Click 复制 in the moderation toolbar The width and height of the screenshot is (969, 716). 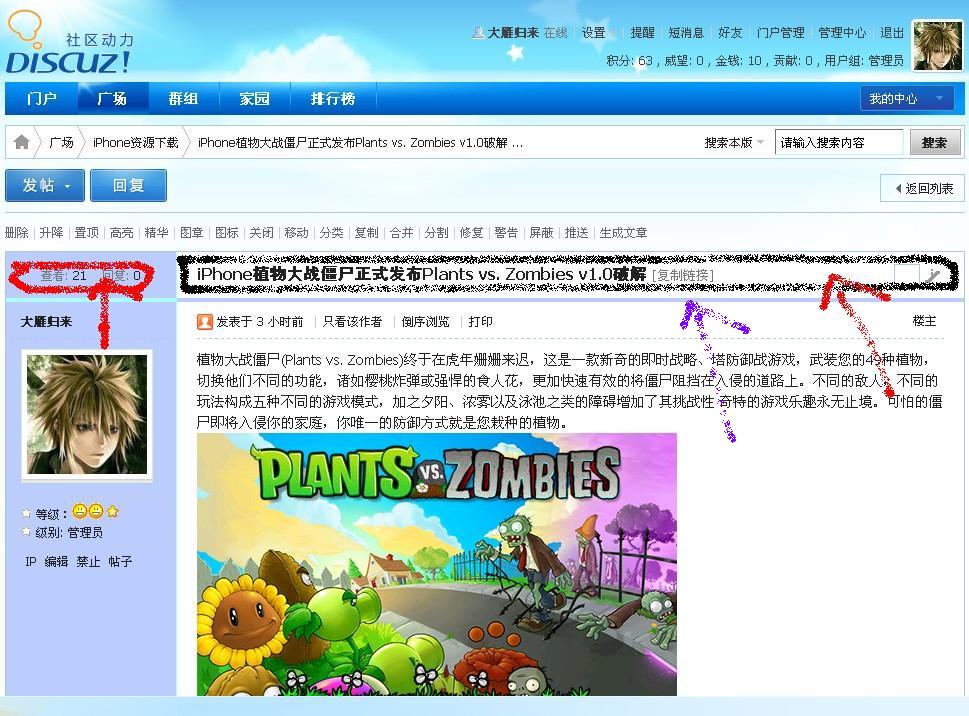[366, 232]
